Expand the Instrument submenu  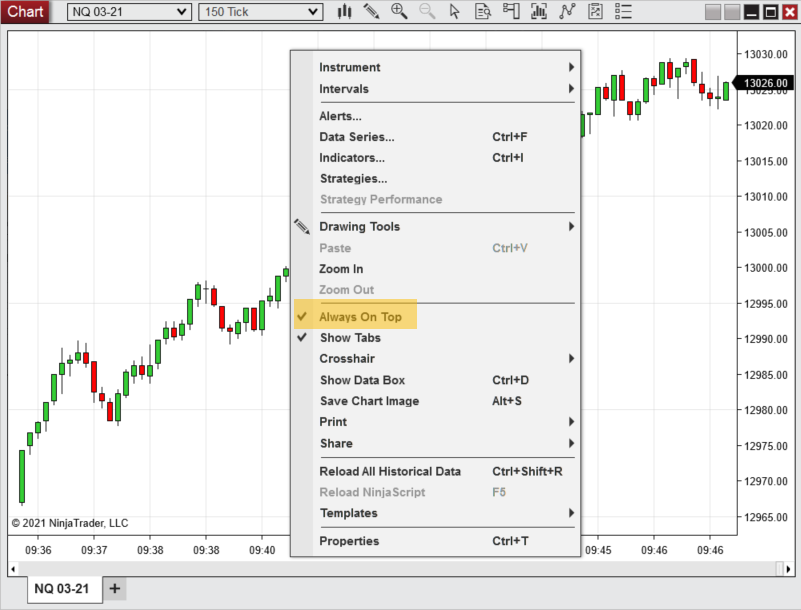point(435,67)
